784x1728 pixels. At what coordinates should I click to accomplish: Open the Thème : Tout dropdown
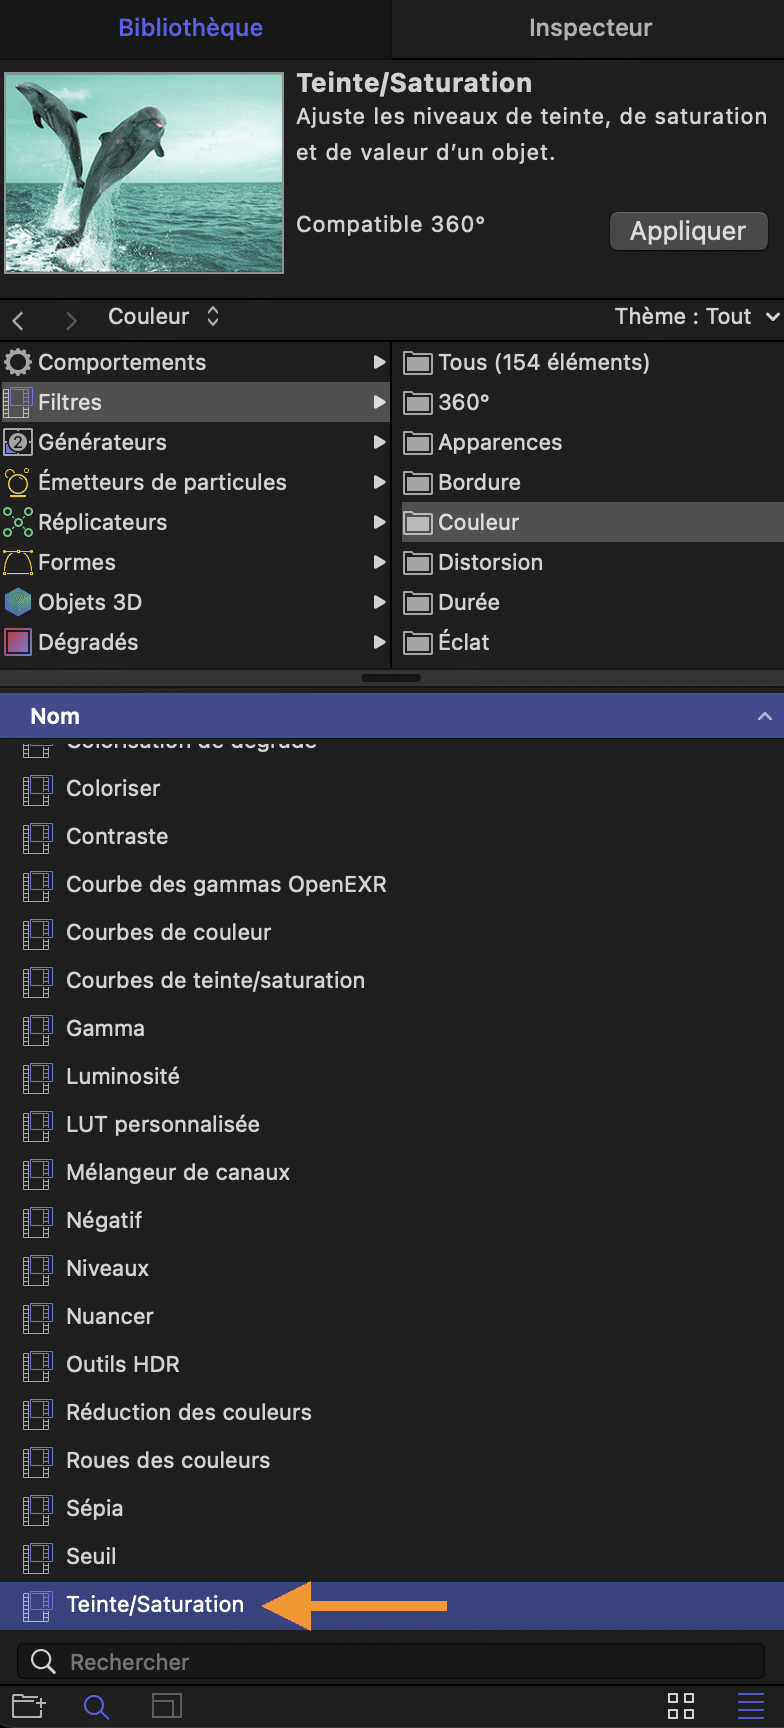(x=697, y=316)
